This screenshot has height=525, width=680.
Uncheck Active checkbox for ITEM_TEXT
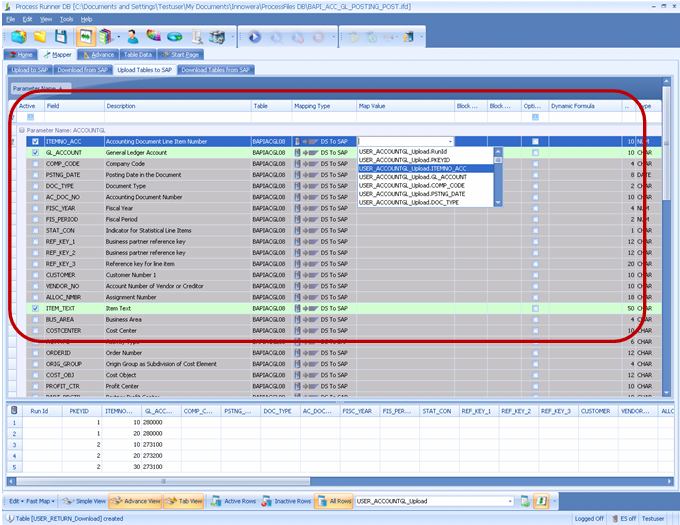tap(36, 308)
